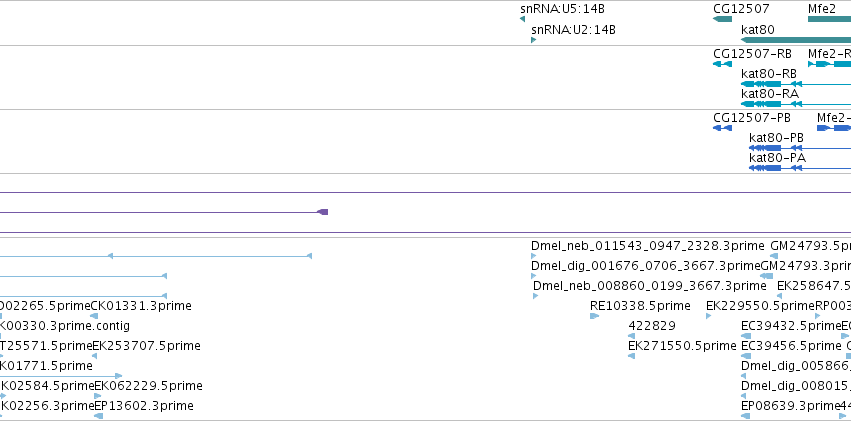Click the EP13602.3prime label
Viewport: 851px width, 421px height.
[x=144, y=405]
